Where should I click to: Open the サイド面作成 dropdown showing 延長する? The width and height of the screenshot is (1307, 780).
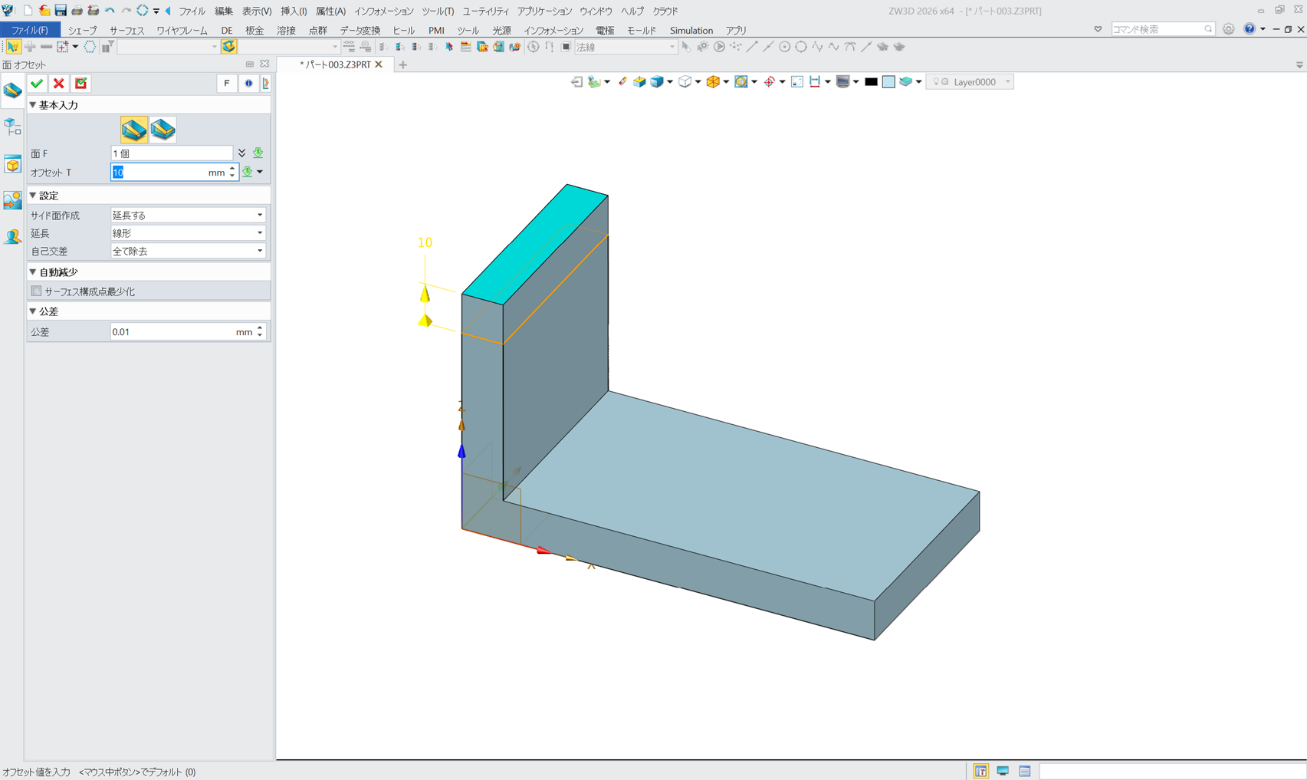tap(188, 215)
